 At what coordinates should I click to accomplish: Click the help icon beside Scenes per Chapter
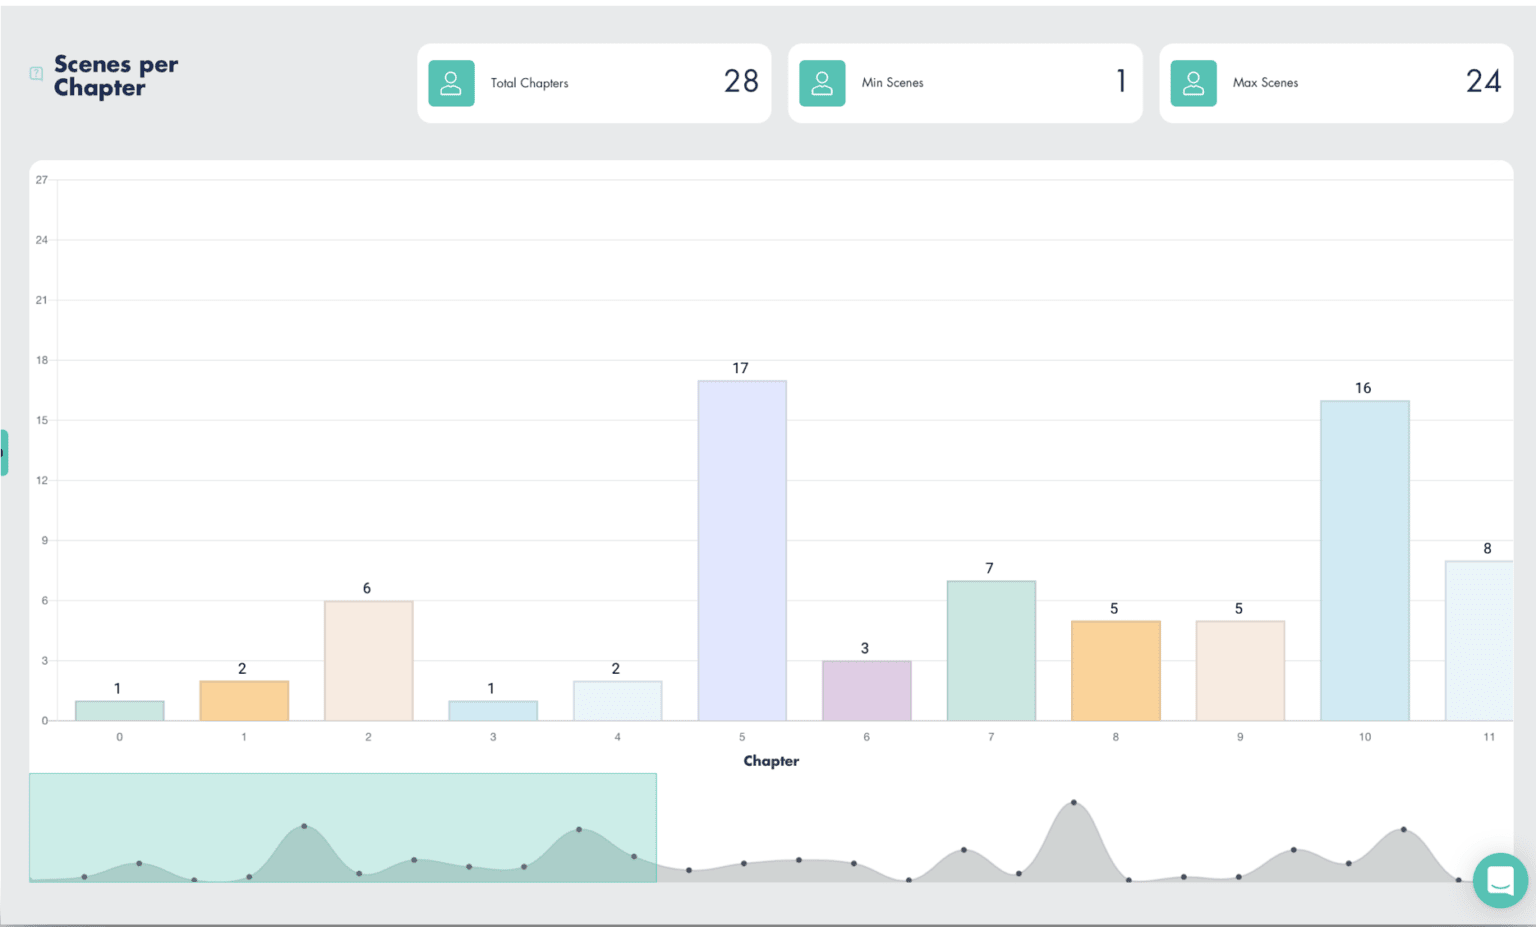pos(36,73)
